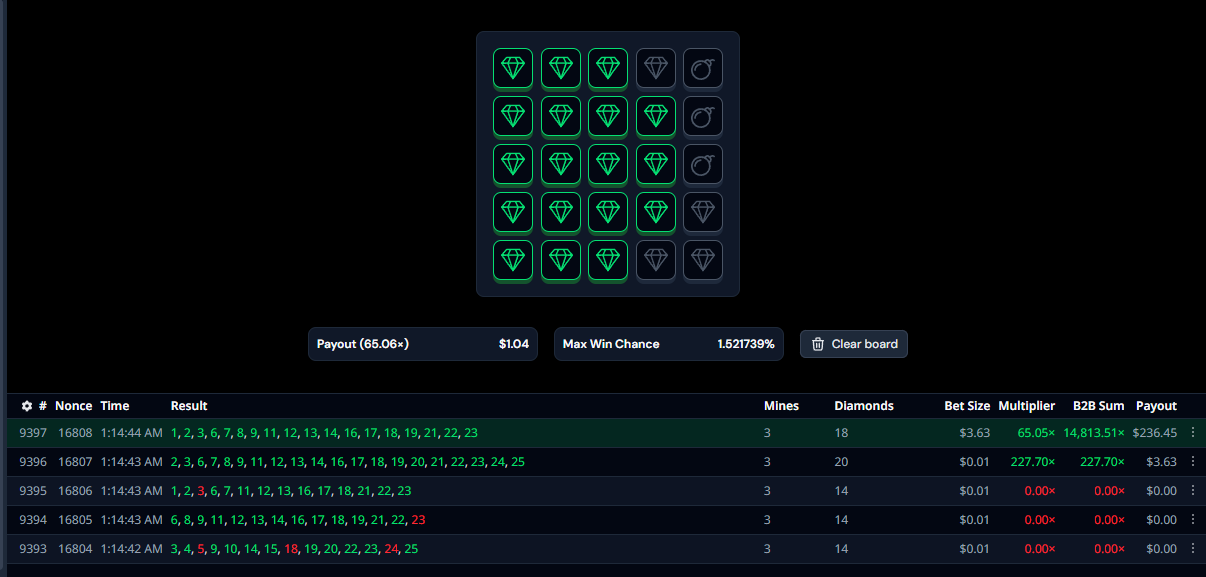1206x577 pixels.
Task: Toggle the center diamond tile of the grid
Action: (x=608, y=164)
